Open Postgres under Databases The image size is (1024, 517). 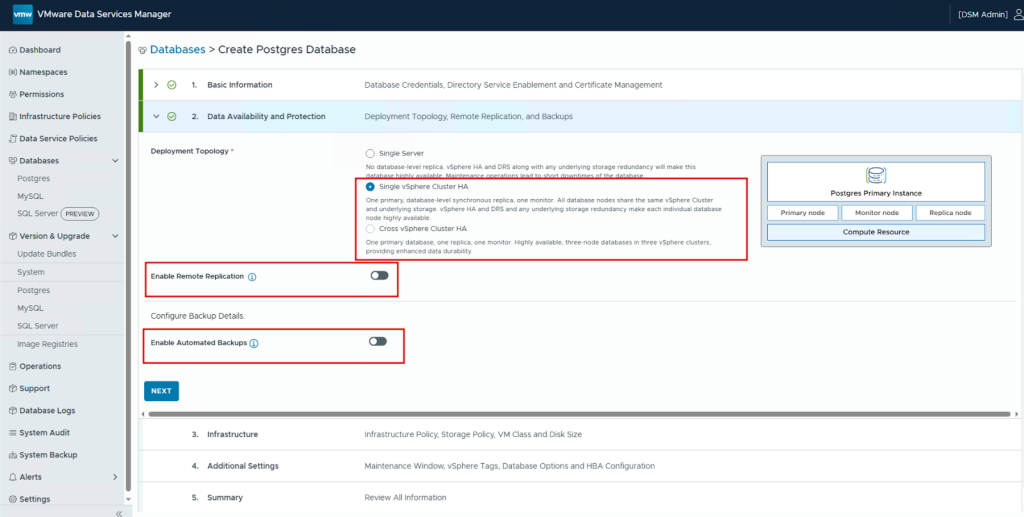tap(34, 179)
